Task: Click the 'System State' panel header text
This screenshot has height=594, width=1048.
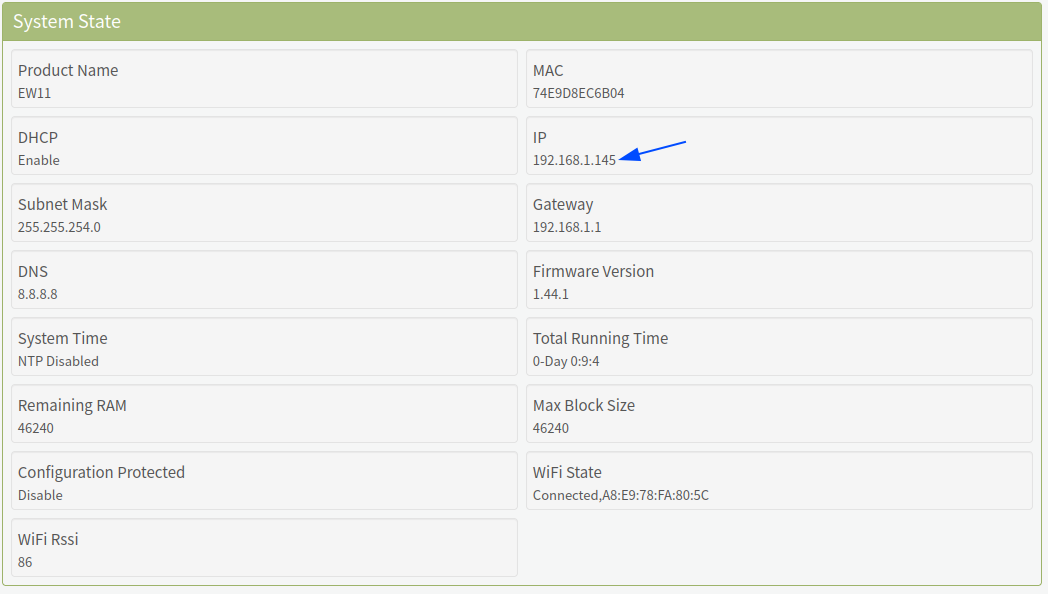Action: pos(67,21)
